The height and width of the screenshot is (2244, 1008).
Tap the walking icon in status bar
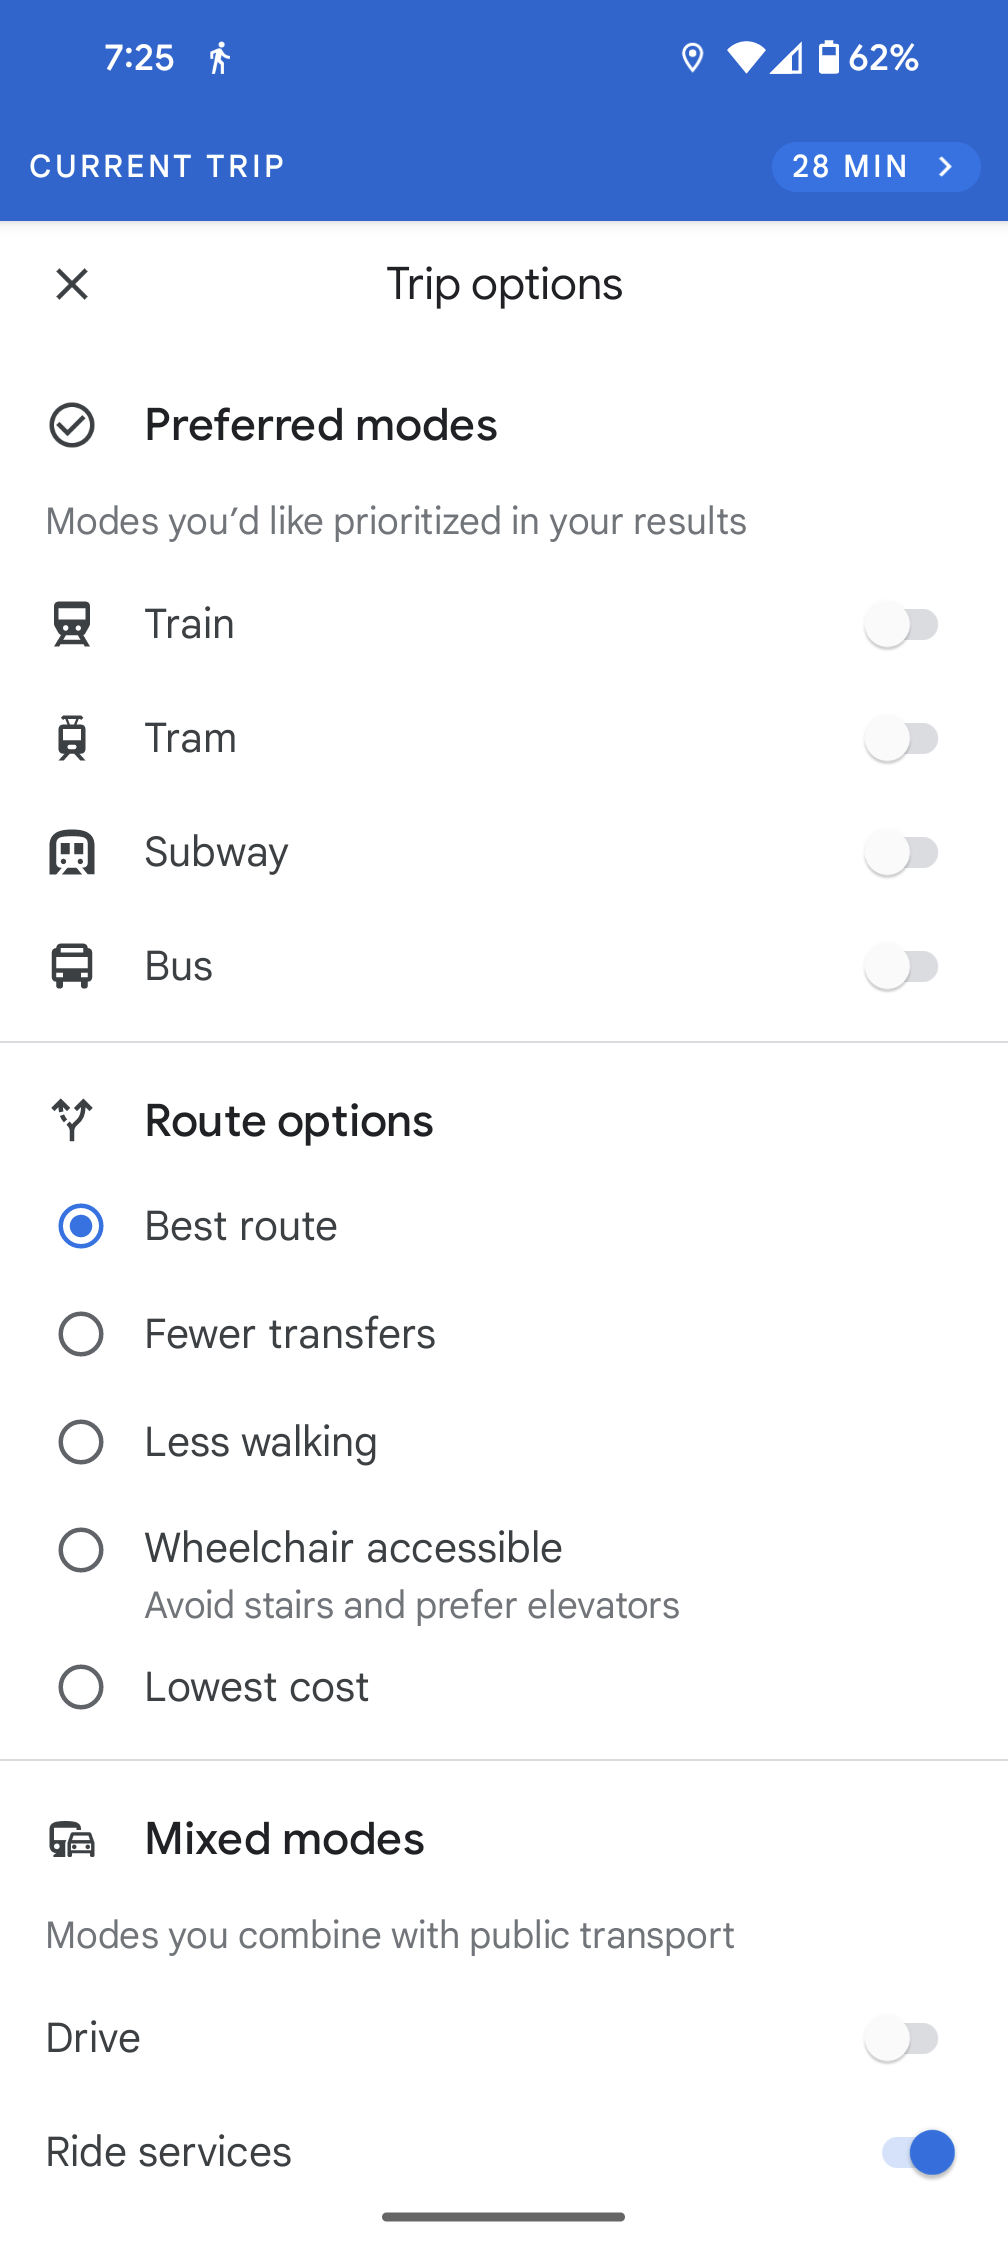coord(219,58)
